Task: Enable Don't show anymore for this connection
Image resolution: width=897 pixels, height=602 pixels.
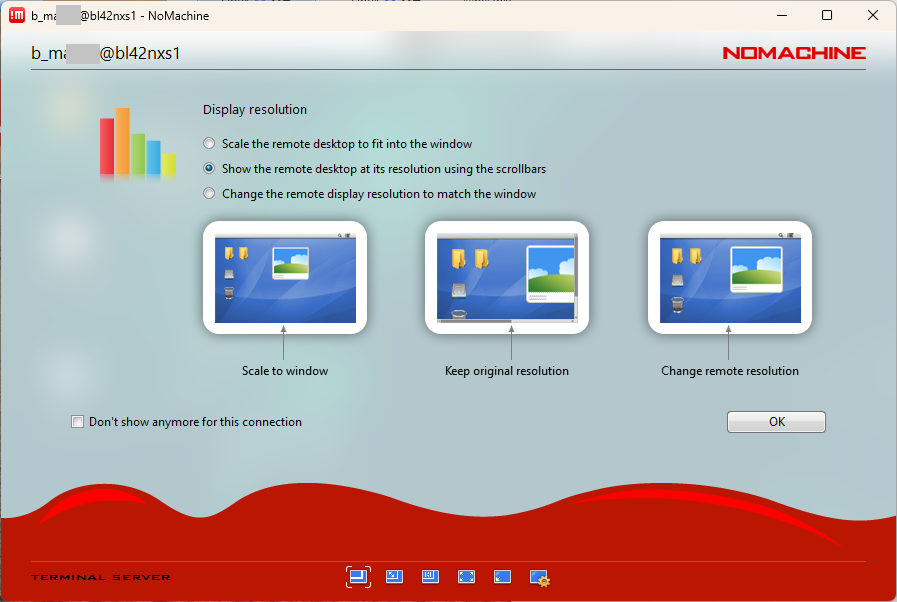Action: (x=78, y=422)
